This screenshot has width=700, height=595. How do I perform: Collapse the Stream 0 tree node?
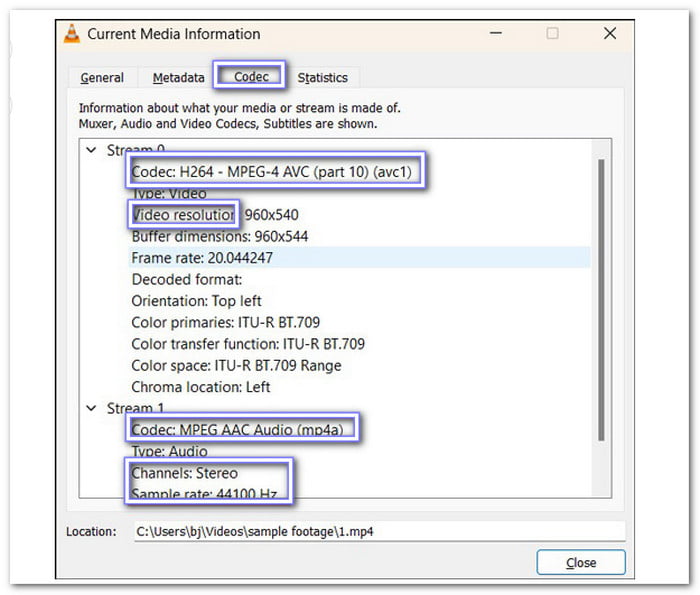92,150
